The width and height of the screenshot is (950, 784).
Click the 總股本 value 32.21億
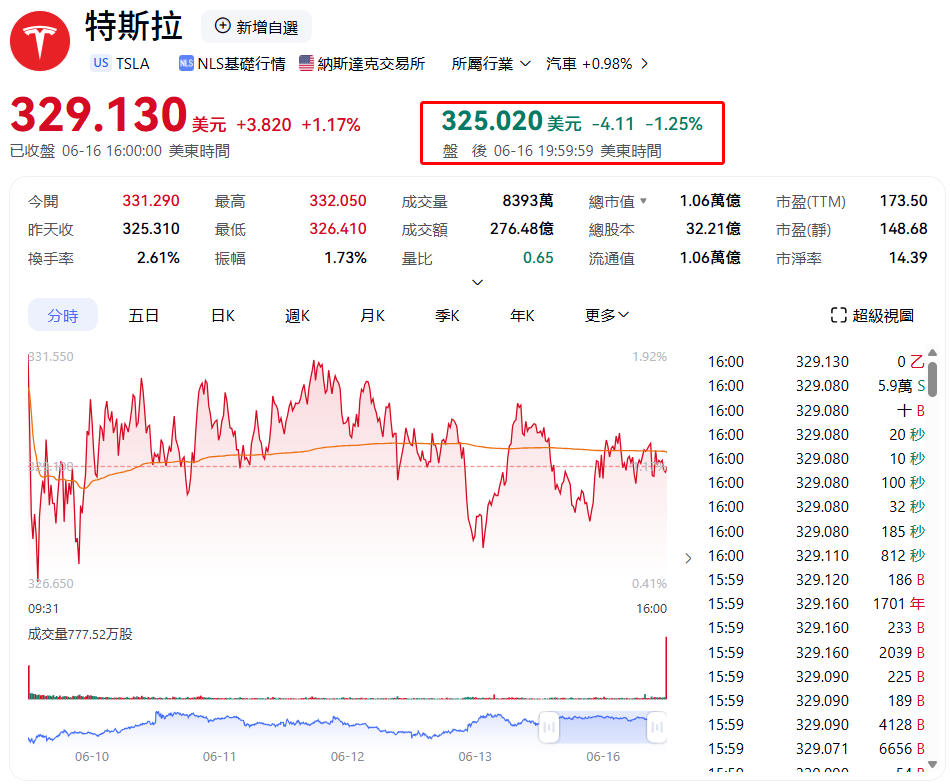(713, 229)
